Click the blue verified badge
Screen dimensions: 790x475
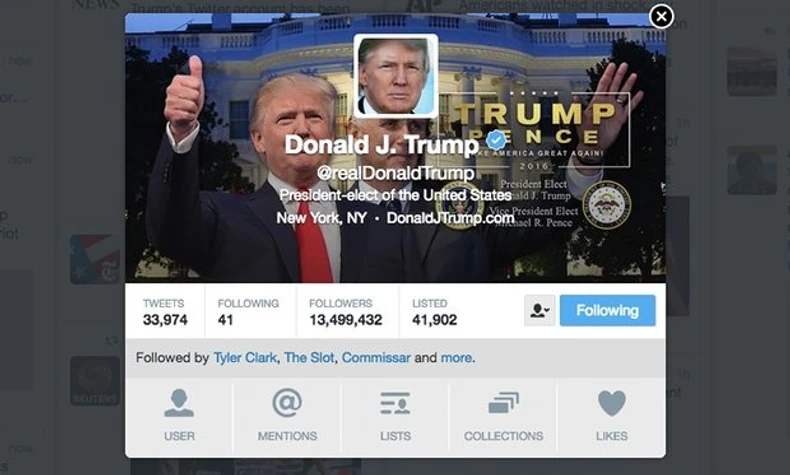[496, 140]
